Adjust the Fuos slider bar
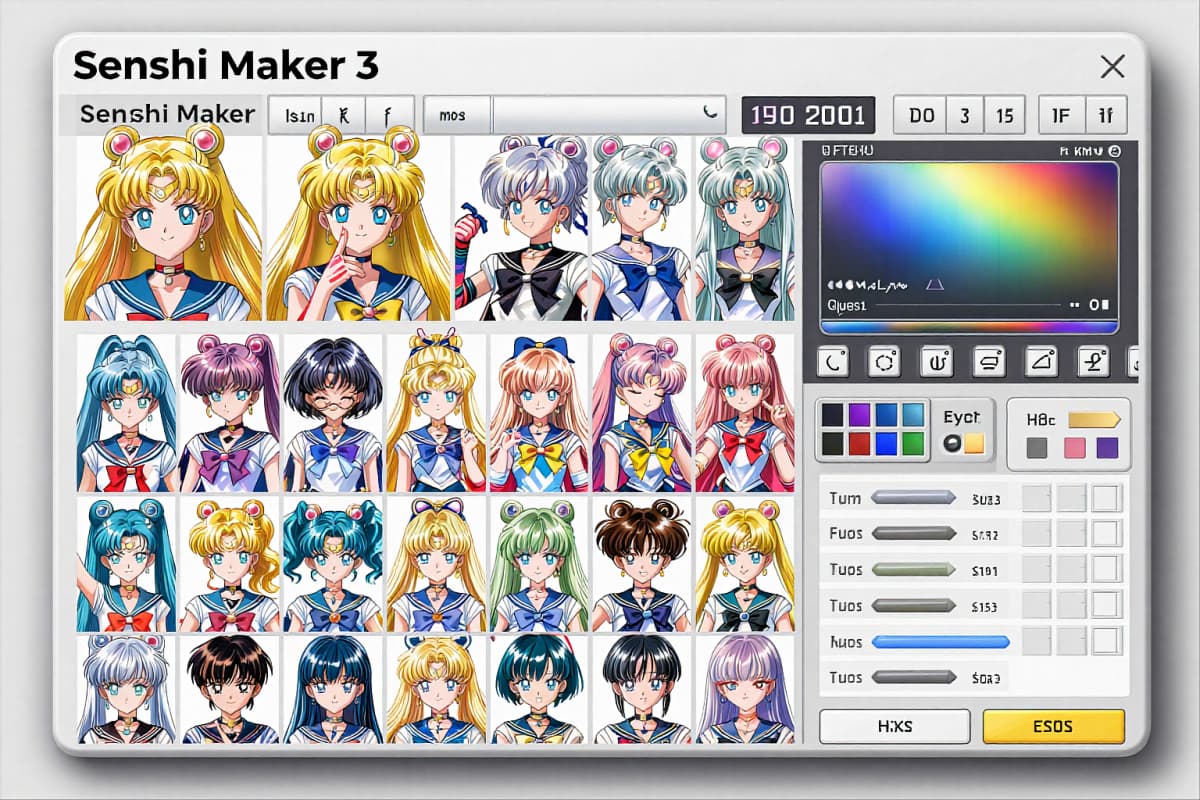This screenshot has height=800, width=1200. point(912,533)
